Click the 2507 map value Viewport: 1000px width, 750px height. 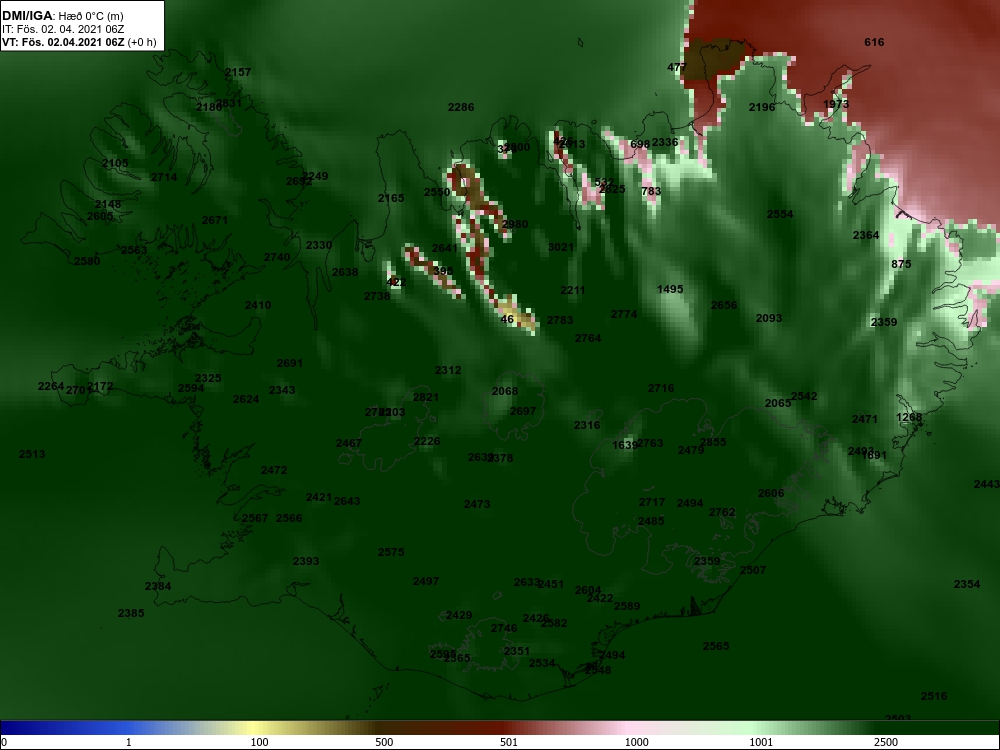[753, 570]
